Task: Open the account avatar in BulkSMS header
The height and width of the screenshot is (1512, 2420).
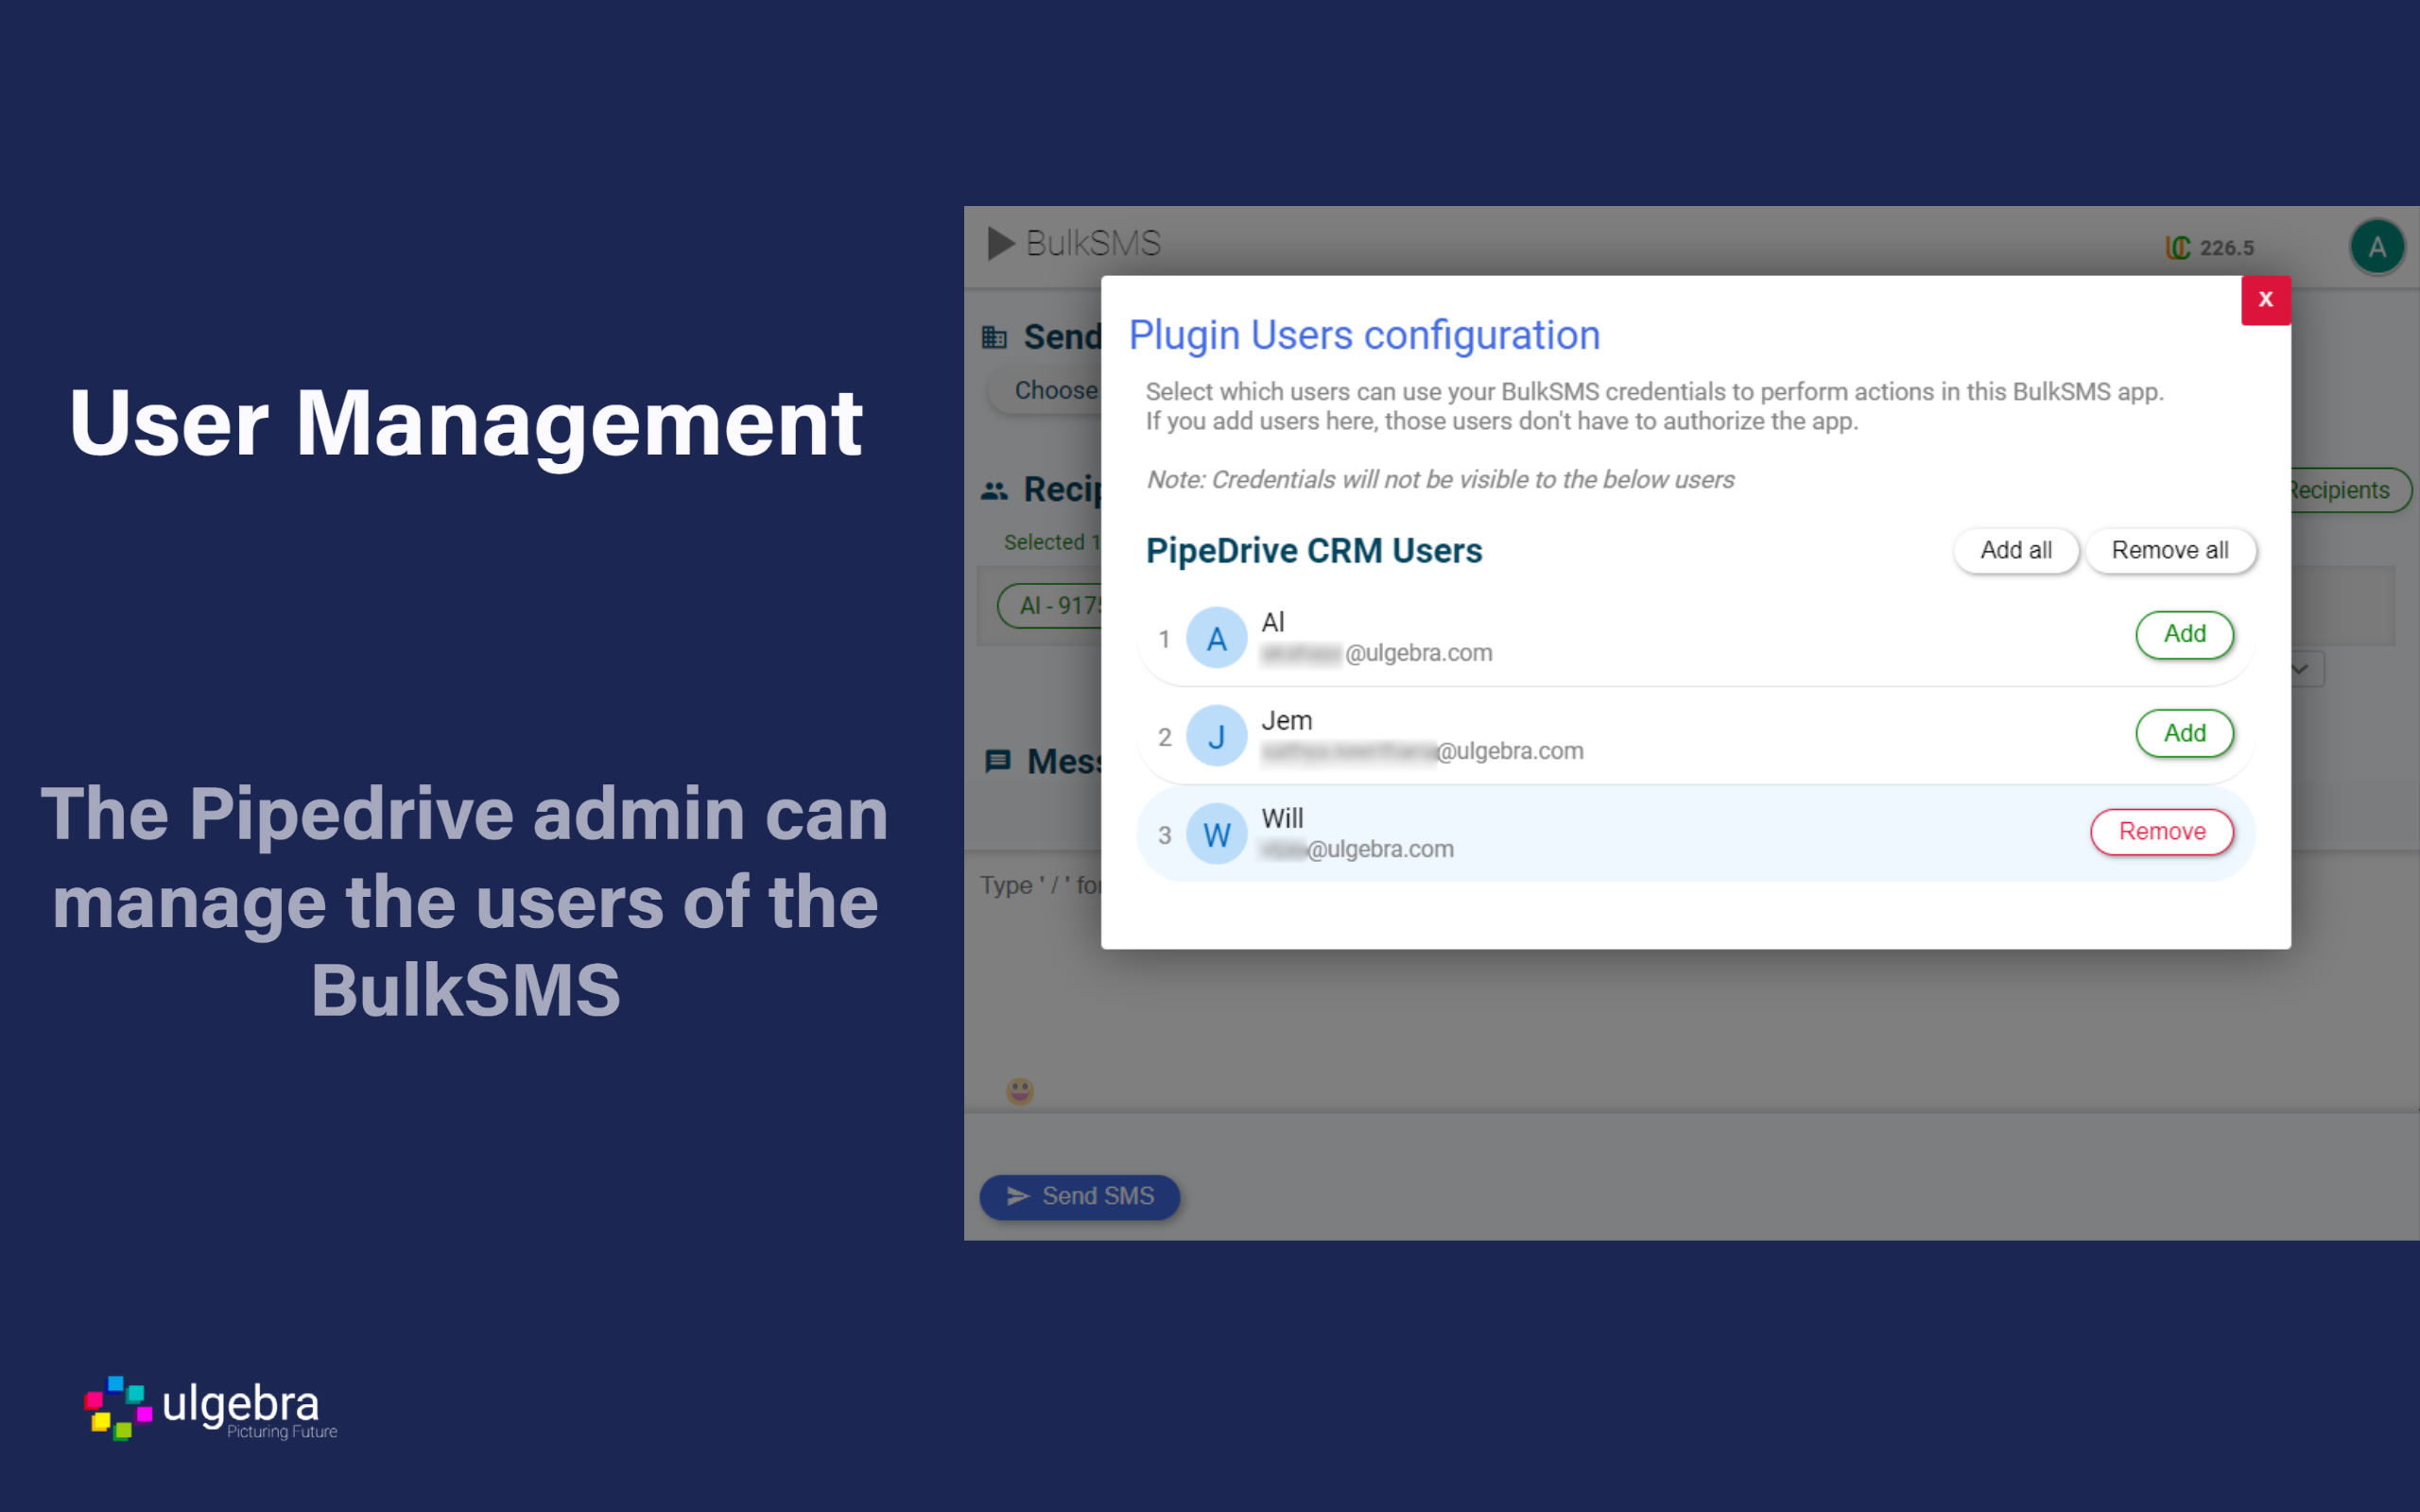Action: [2377, 246]
